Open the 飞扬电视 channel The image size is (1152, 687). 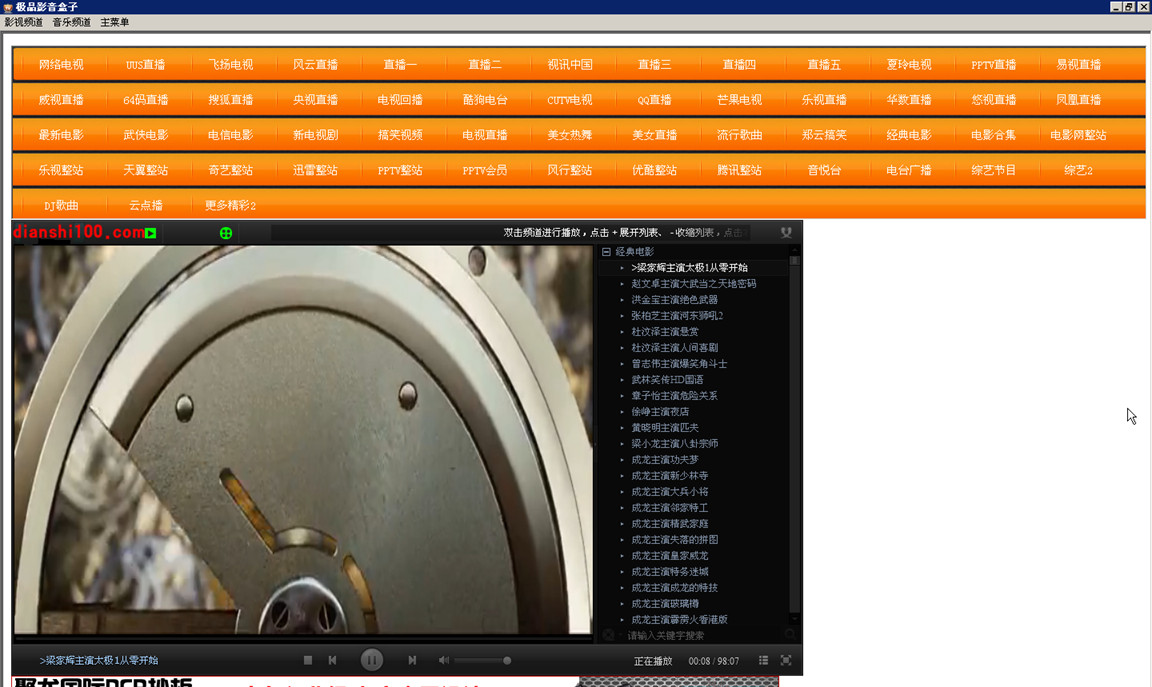[231, 65]
